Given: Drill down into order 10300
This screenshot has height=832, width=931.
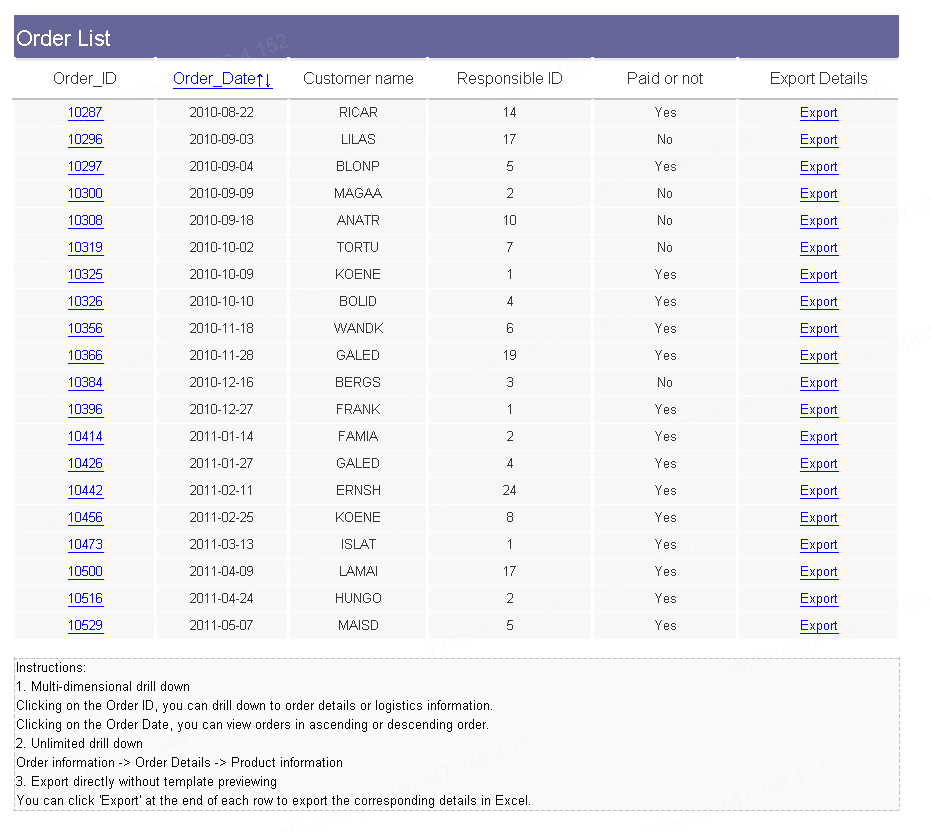Looking at the screenshot, I should (85, 194).
